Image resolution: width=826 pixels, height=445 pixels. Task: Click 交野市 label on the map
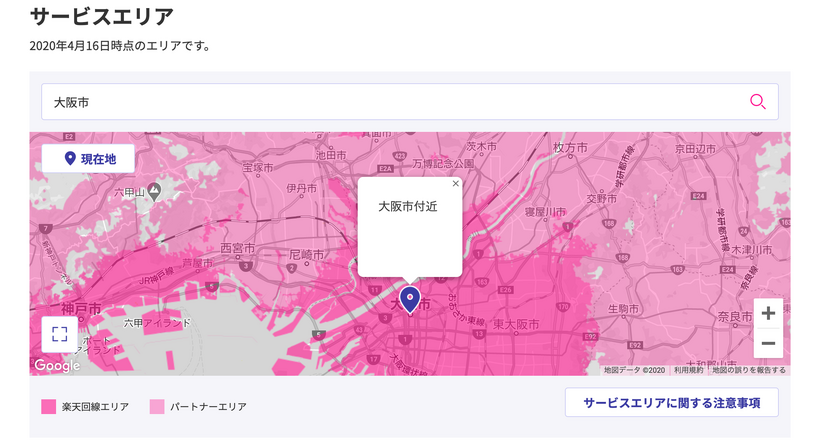pos(602,199)
